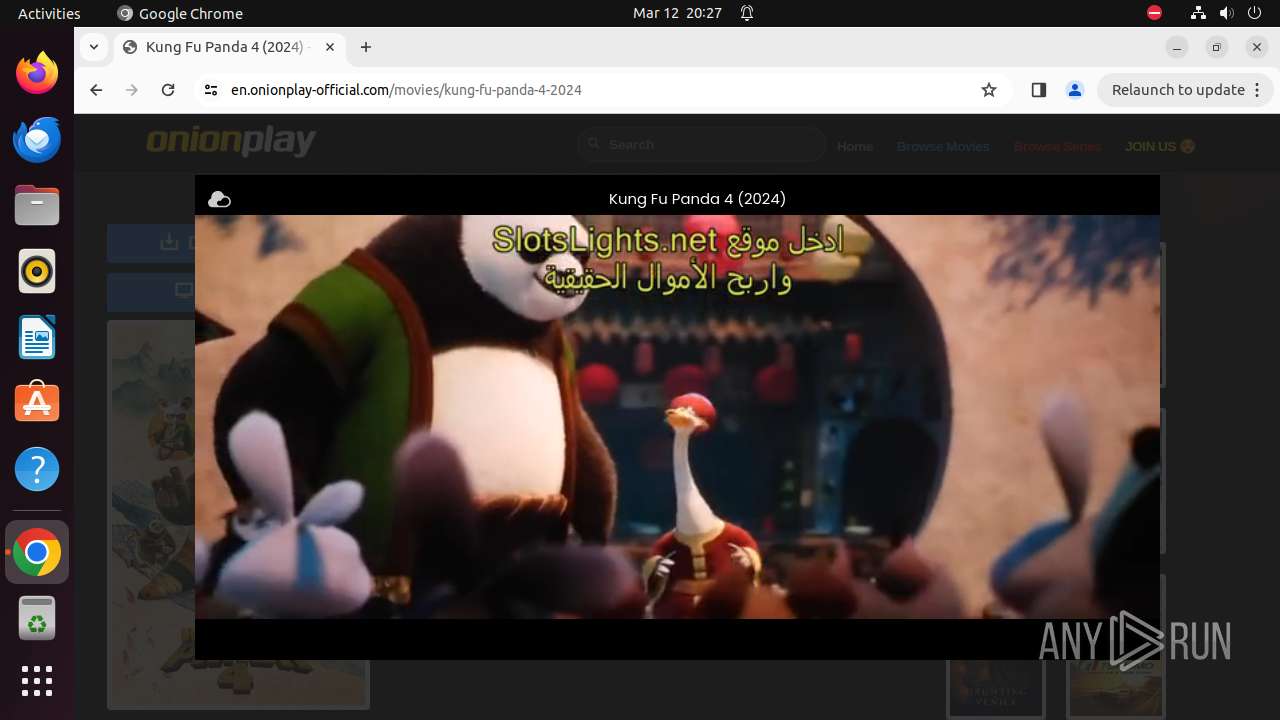This screenshot has height=720, width=1280.
Task: Go to Home nav link
Action: [855, 146]
